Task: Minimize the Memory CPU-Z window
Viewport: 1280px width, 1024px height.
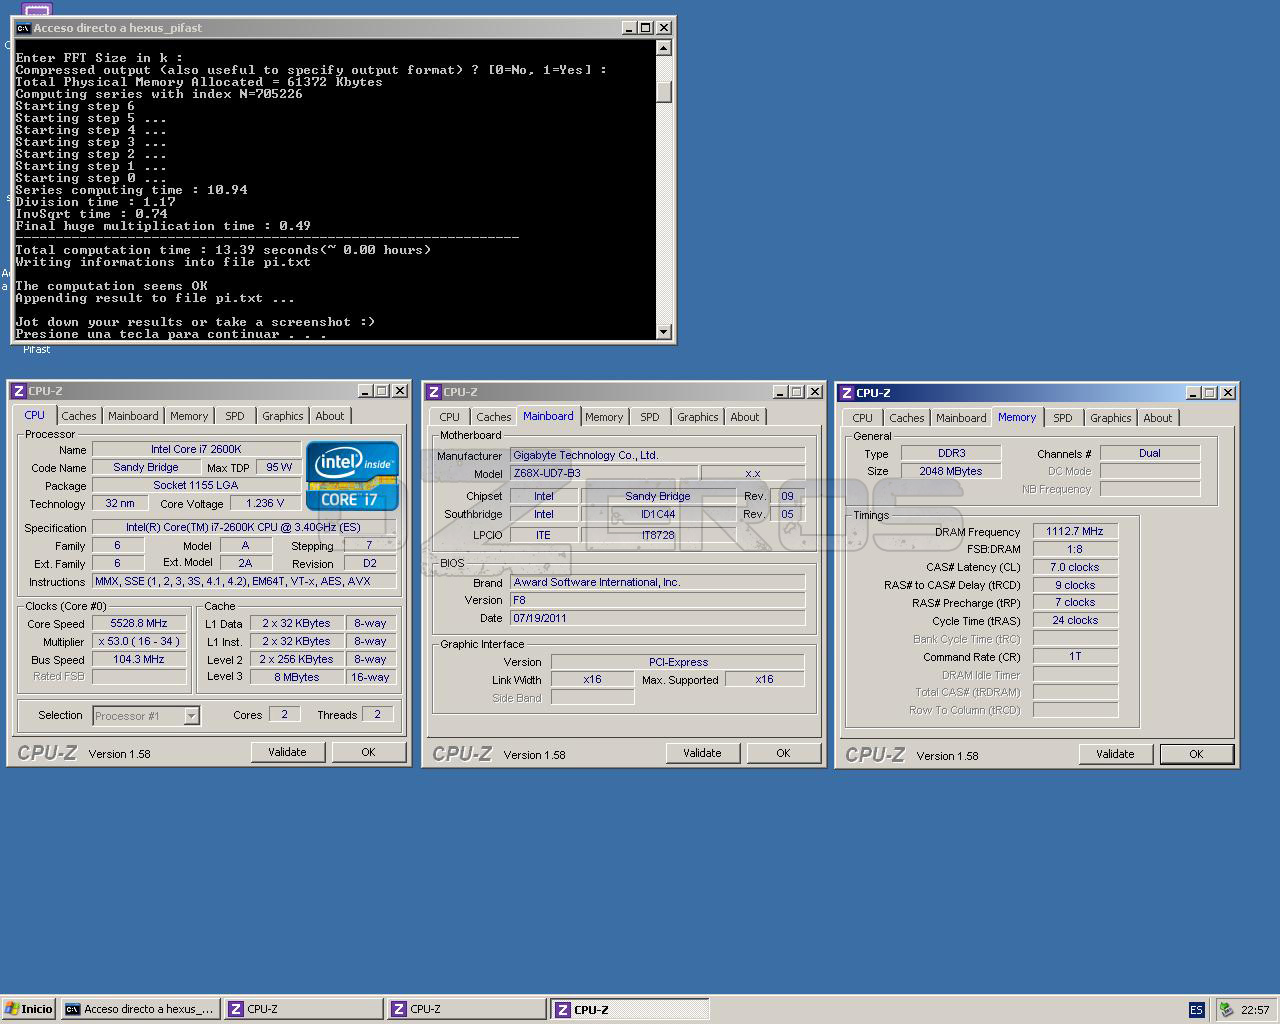Action: pyautogui.click(x=1193, y=393)
